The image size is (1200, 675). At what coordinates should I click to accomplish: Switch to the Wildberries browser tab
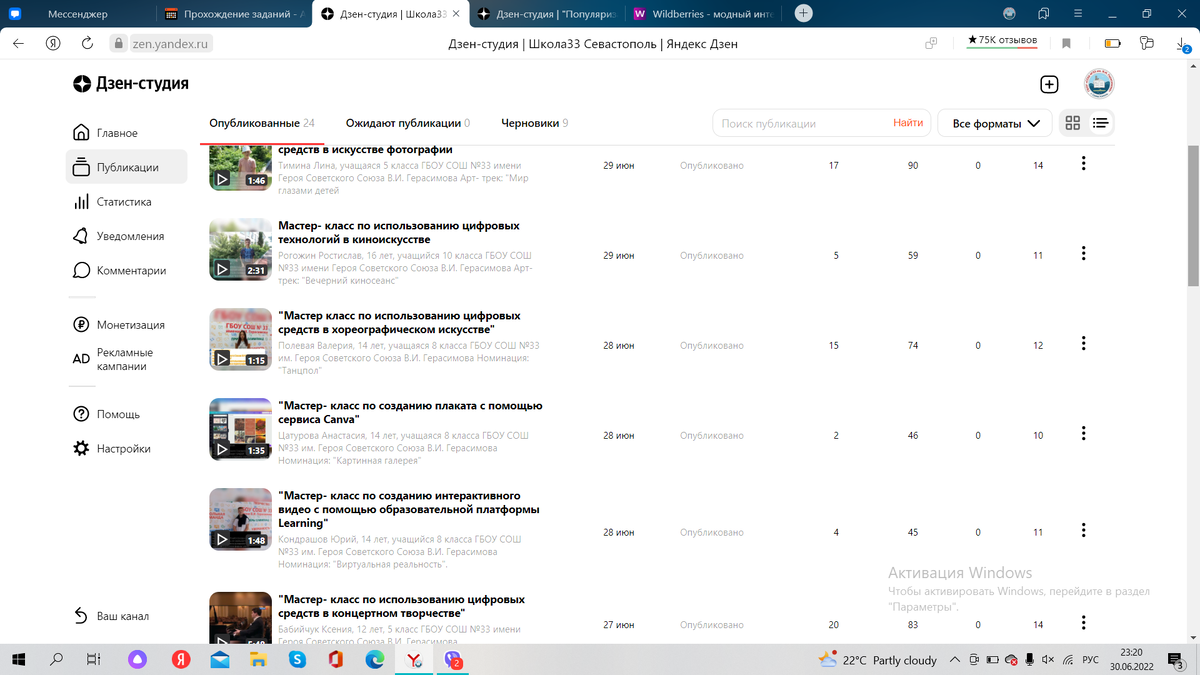pyautogui.click(x=705, y=14)
